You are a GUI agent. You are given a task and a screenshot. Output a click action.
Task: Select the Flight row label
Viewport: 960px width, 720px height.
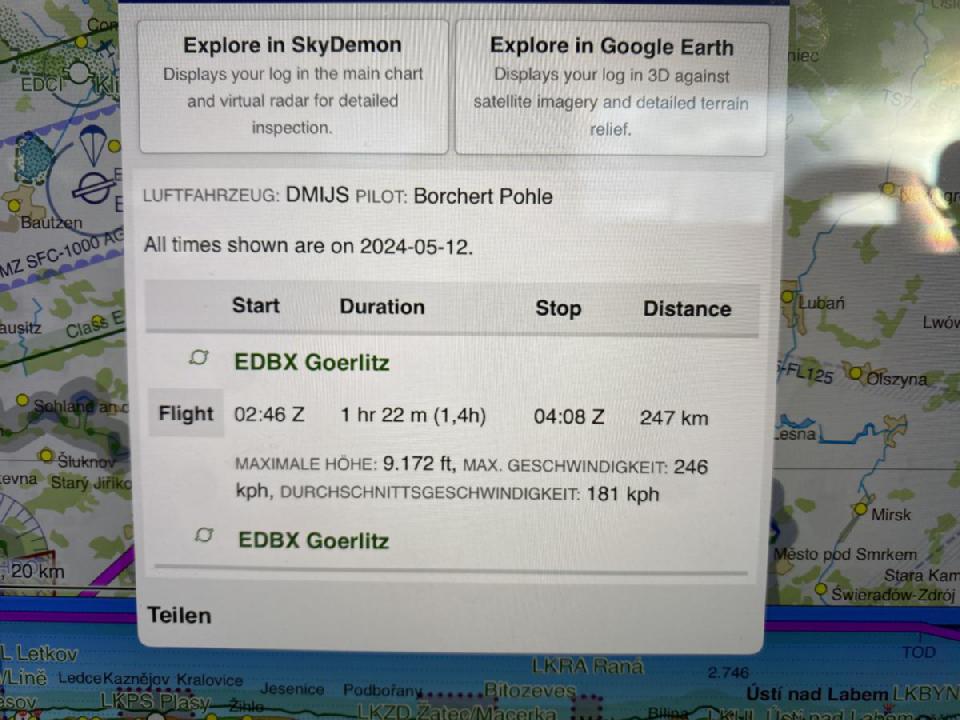tap(186, 413)
